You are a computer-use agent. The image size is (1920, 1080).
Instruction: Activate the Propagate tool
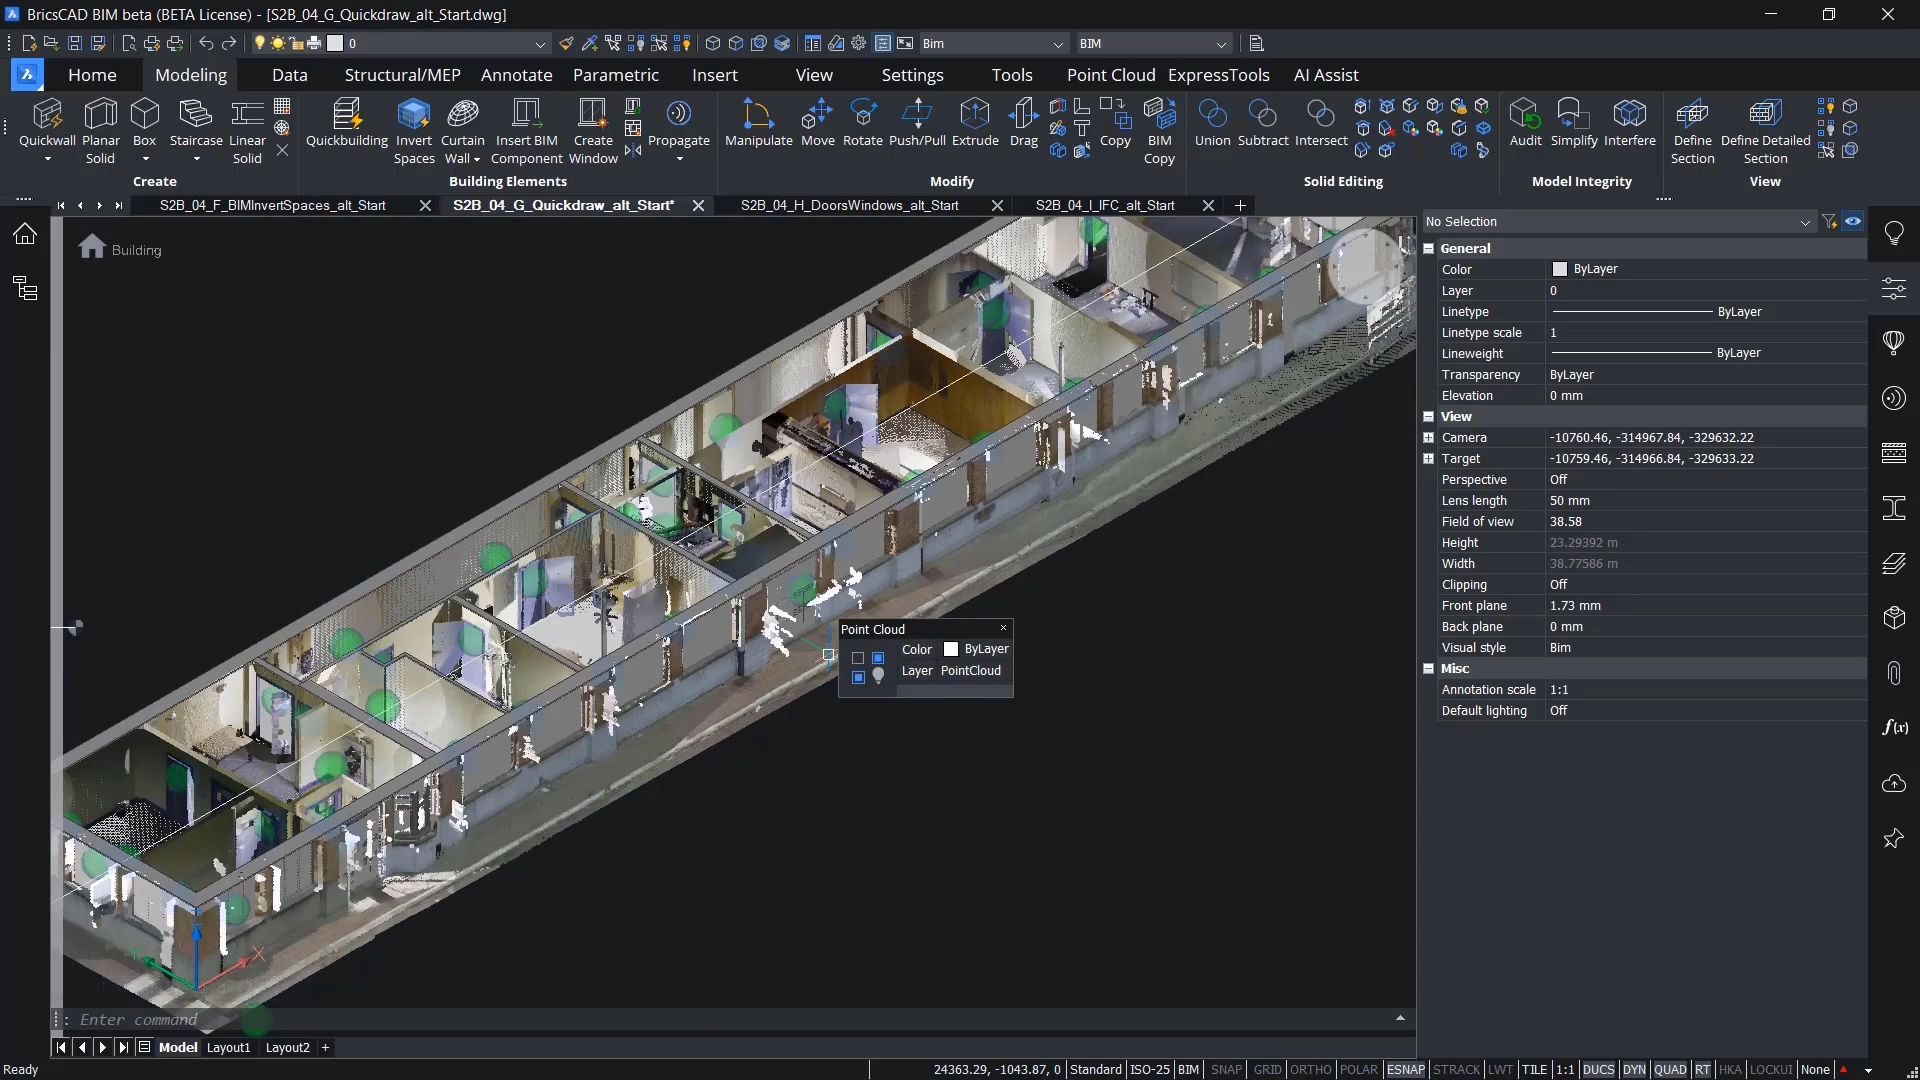pos(679,125)
